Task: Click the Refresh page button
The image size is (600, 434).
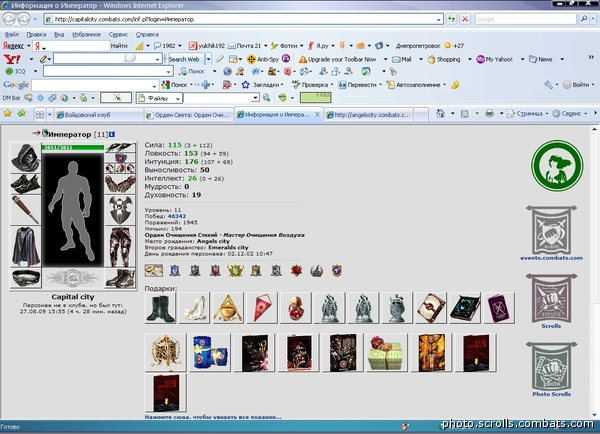Action: pyautogui.click(x=452, y=19)
